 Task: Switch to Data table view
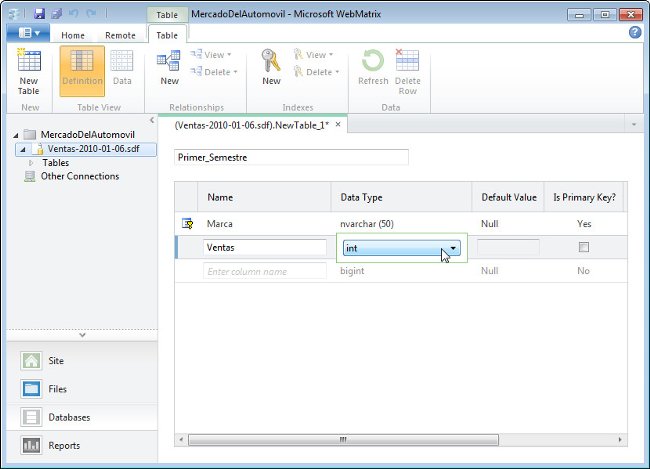tap(122, 68)
